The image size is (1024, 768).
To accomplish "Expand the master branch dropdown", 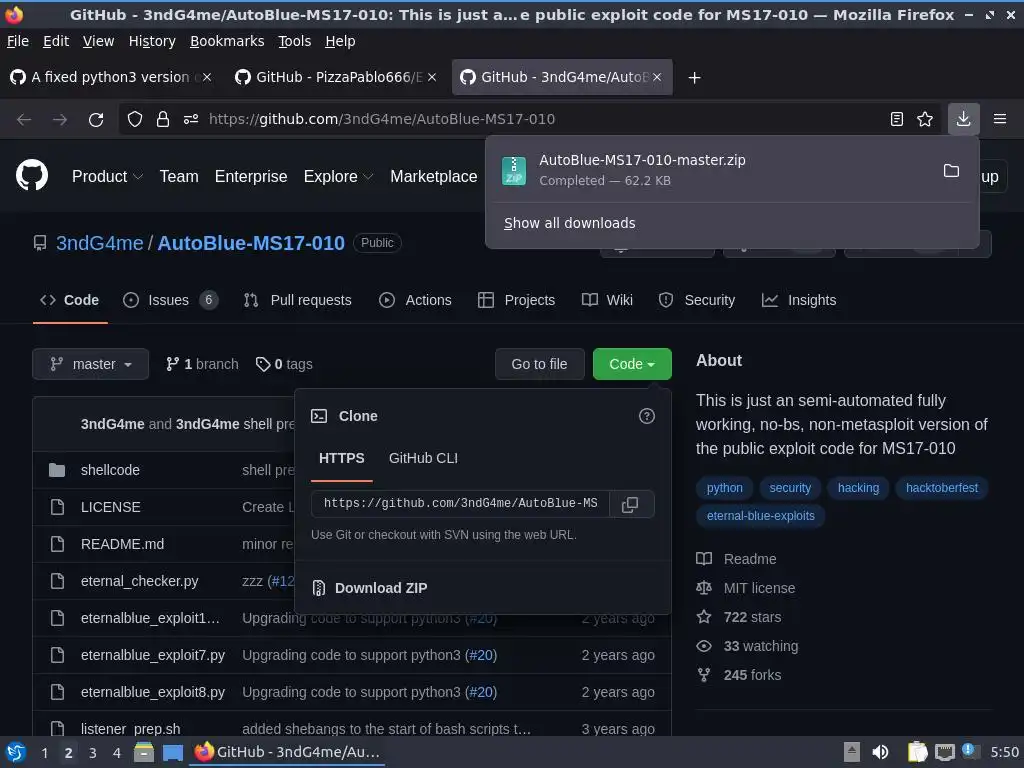I will point(91,364).
